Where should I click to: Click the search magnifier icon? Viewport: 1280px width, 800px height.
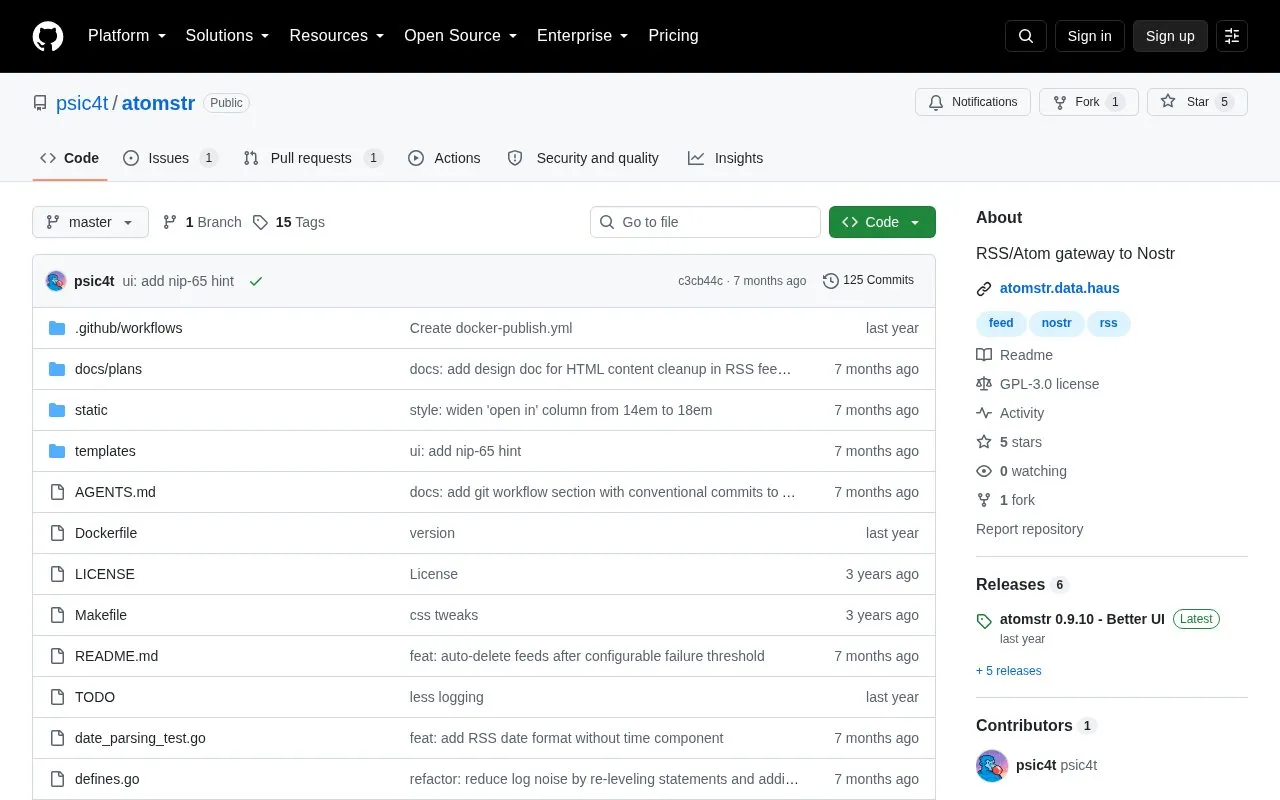1026,36
